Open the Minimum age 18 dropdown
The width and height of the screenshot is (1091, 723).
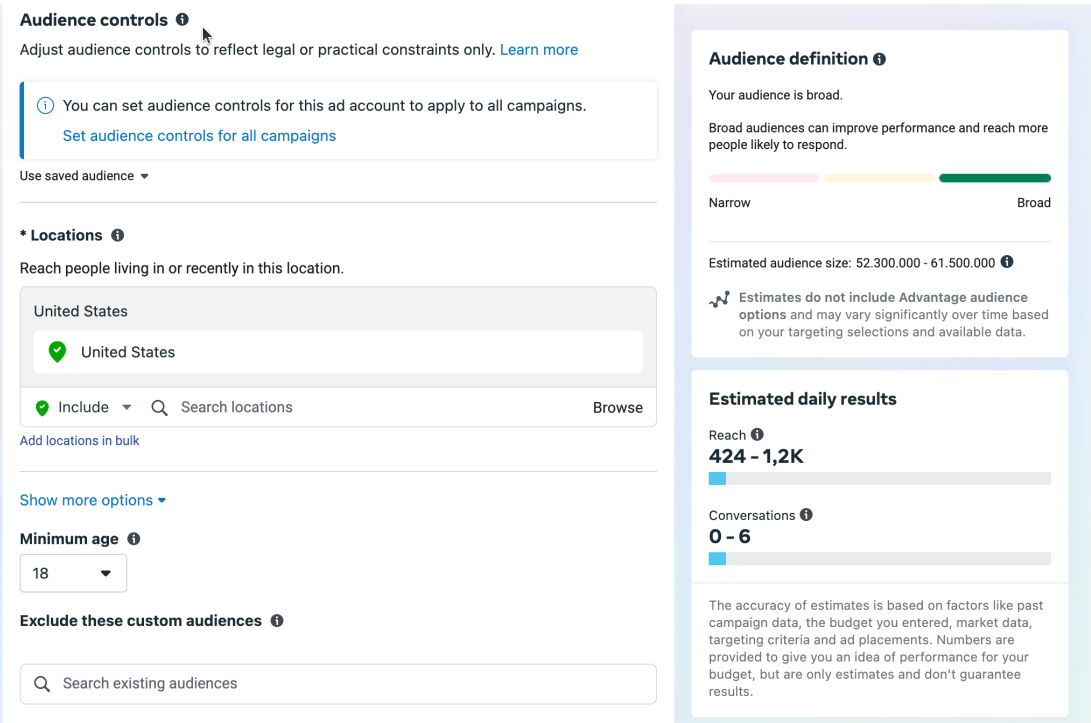[73, 573]
